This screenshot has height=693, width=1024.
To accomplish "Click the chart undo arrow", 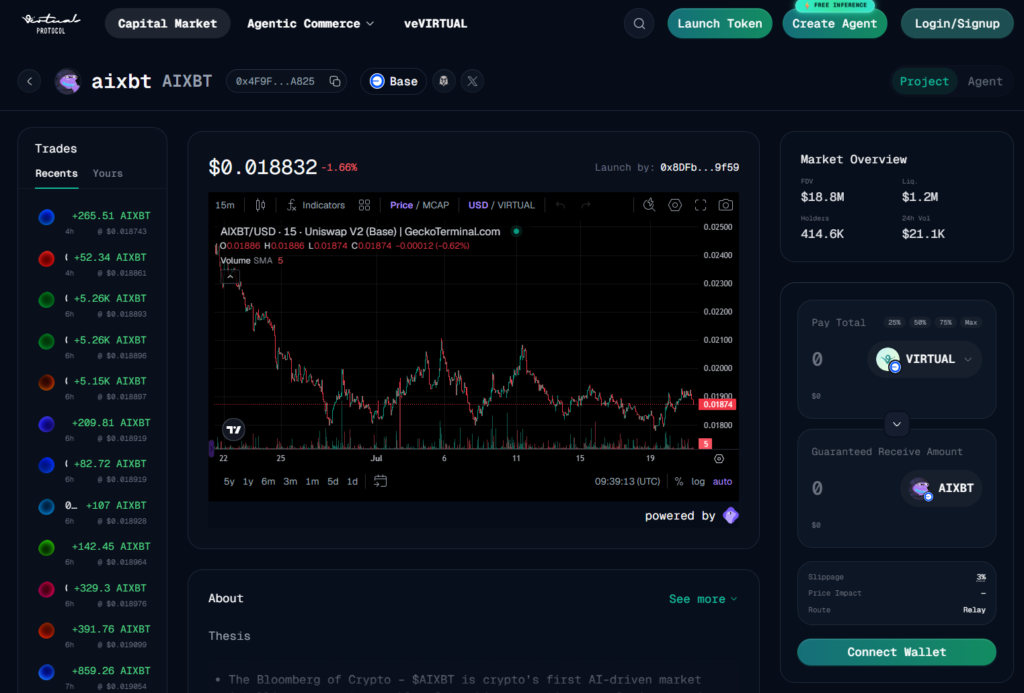I will [560, 205].
